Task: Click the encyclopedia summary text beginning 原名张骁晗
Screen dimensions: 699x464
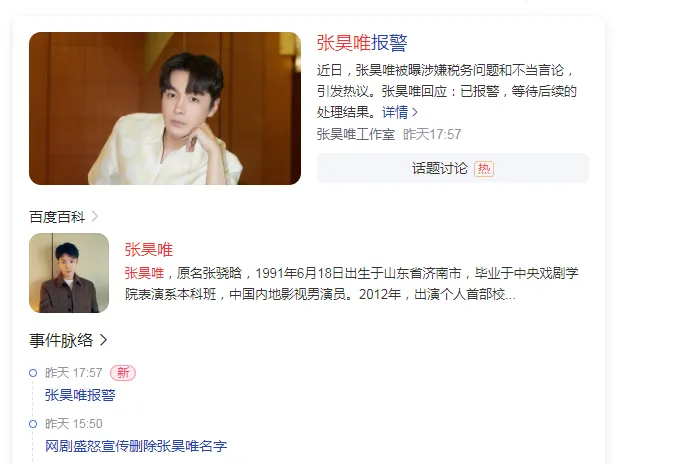Action: pos(351,283)
